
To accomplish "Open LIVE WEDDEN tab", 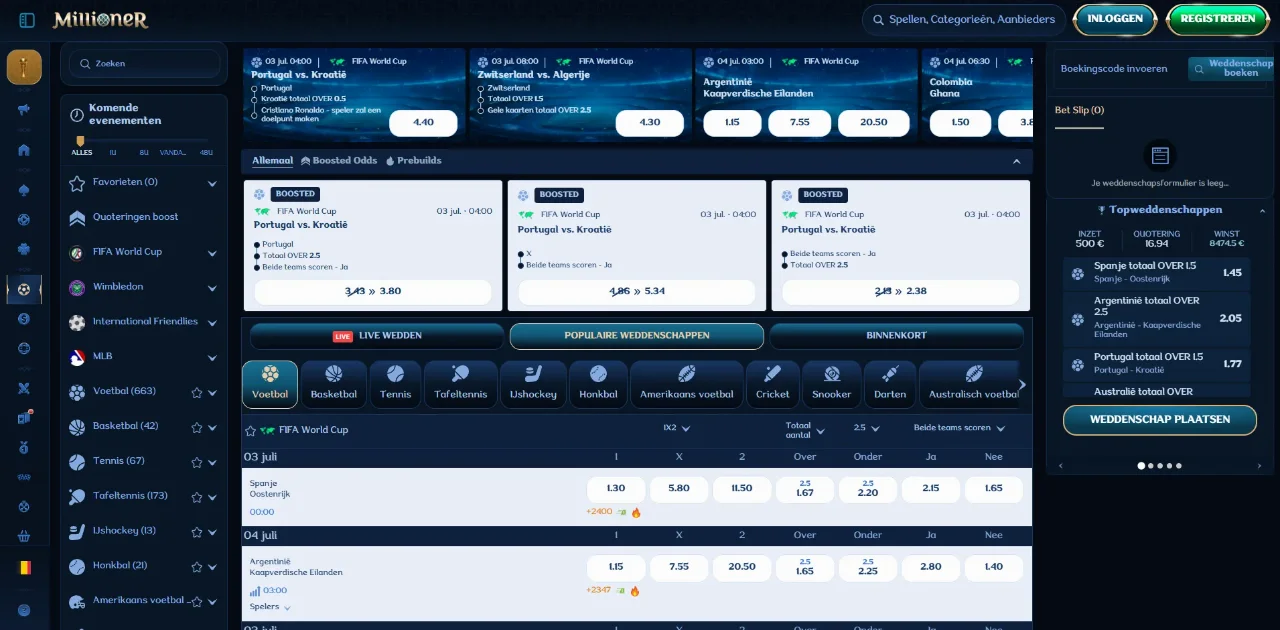I will [x=377, y=336].
